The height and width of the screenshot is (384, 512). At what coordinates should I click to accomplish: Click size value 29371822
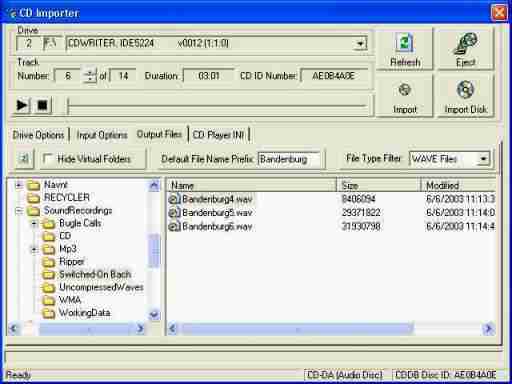(x=361, y=213)
